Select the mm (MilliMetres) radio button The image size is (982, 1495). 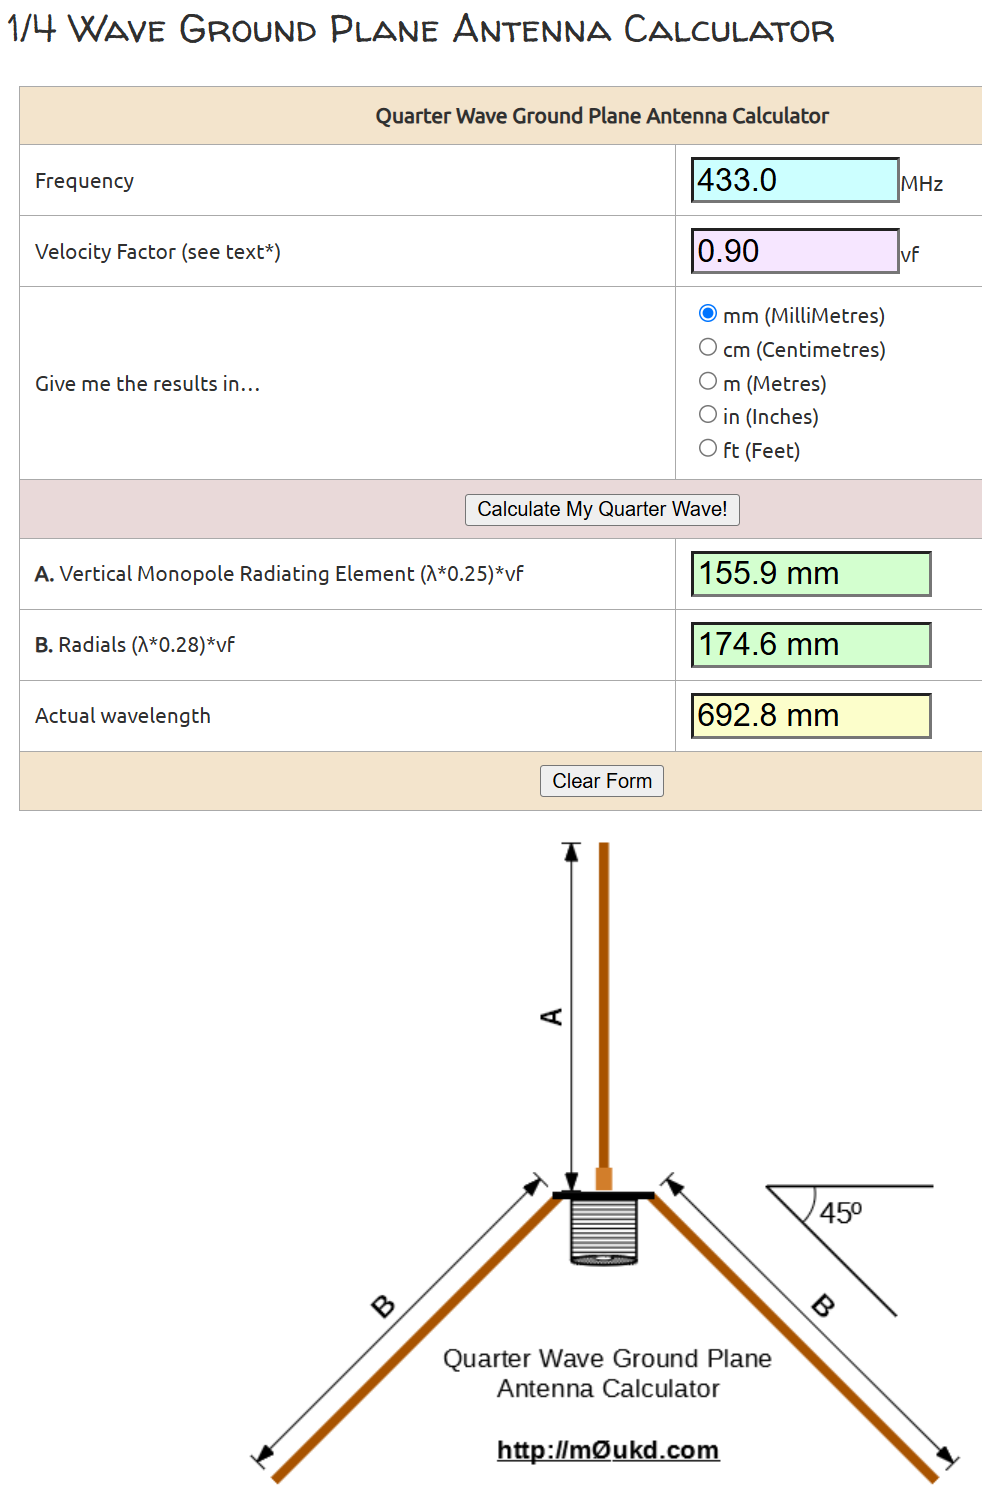(x=708, y=314)
